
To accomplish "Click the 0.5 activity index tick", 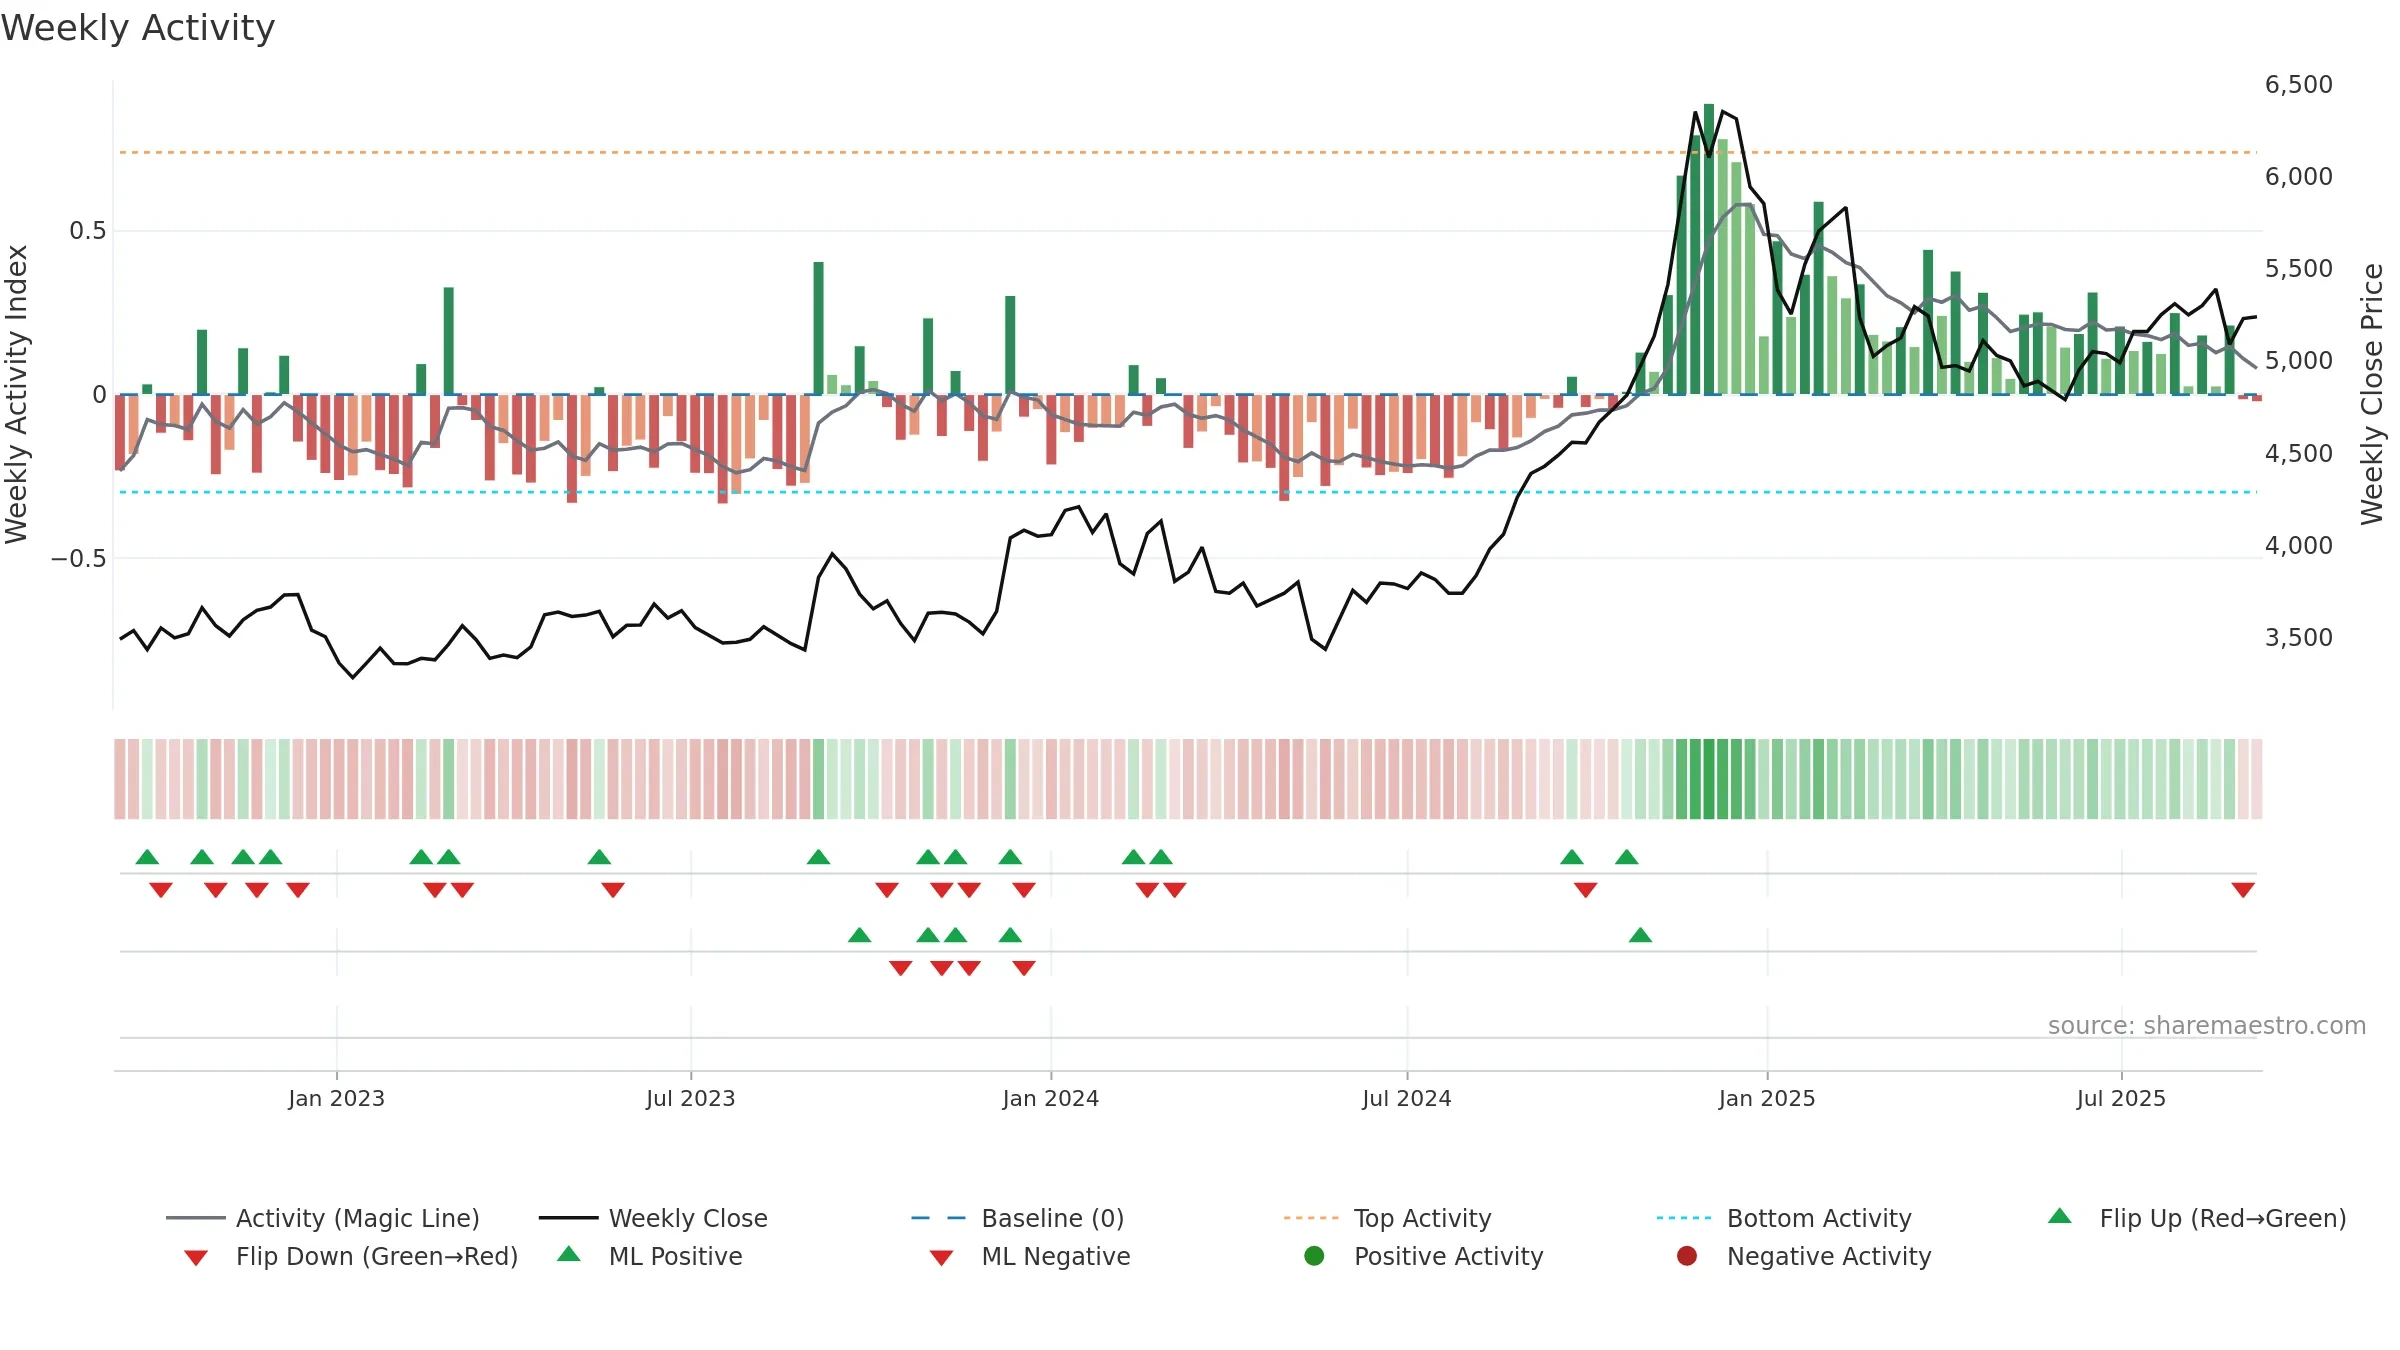I will pyautogui.click(x=87, y=231).
